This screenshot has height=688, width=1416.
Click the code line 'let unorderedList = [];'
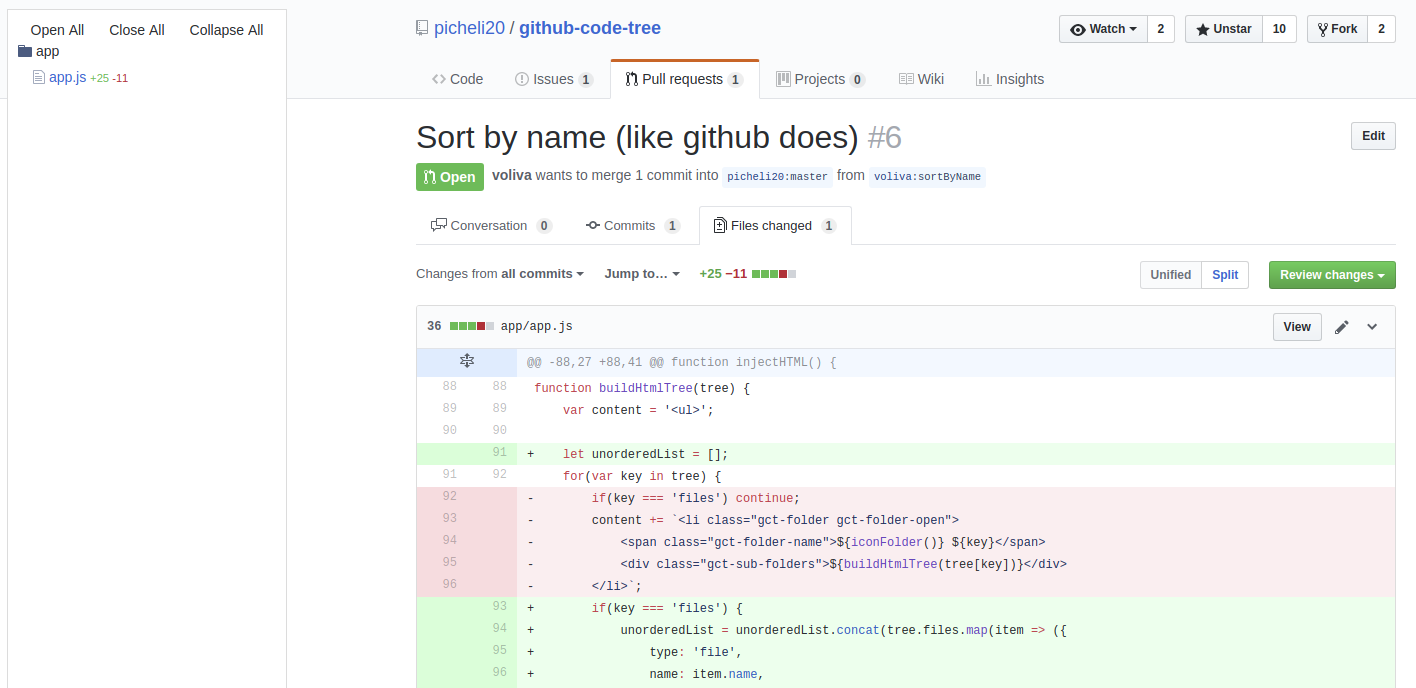coord(645,454)
